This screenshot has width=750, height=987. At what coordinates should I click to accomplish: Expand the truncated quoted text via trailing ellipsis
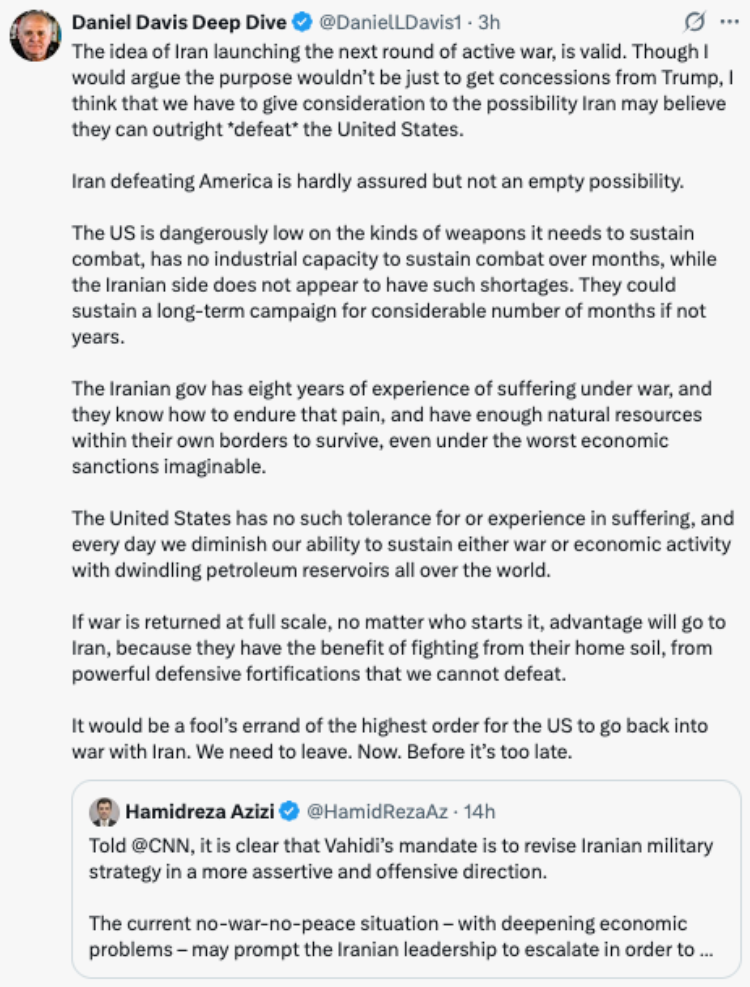point(707,949)
